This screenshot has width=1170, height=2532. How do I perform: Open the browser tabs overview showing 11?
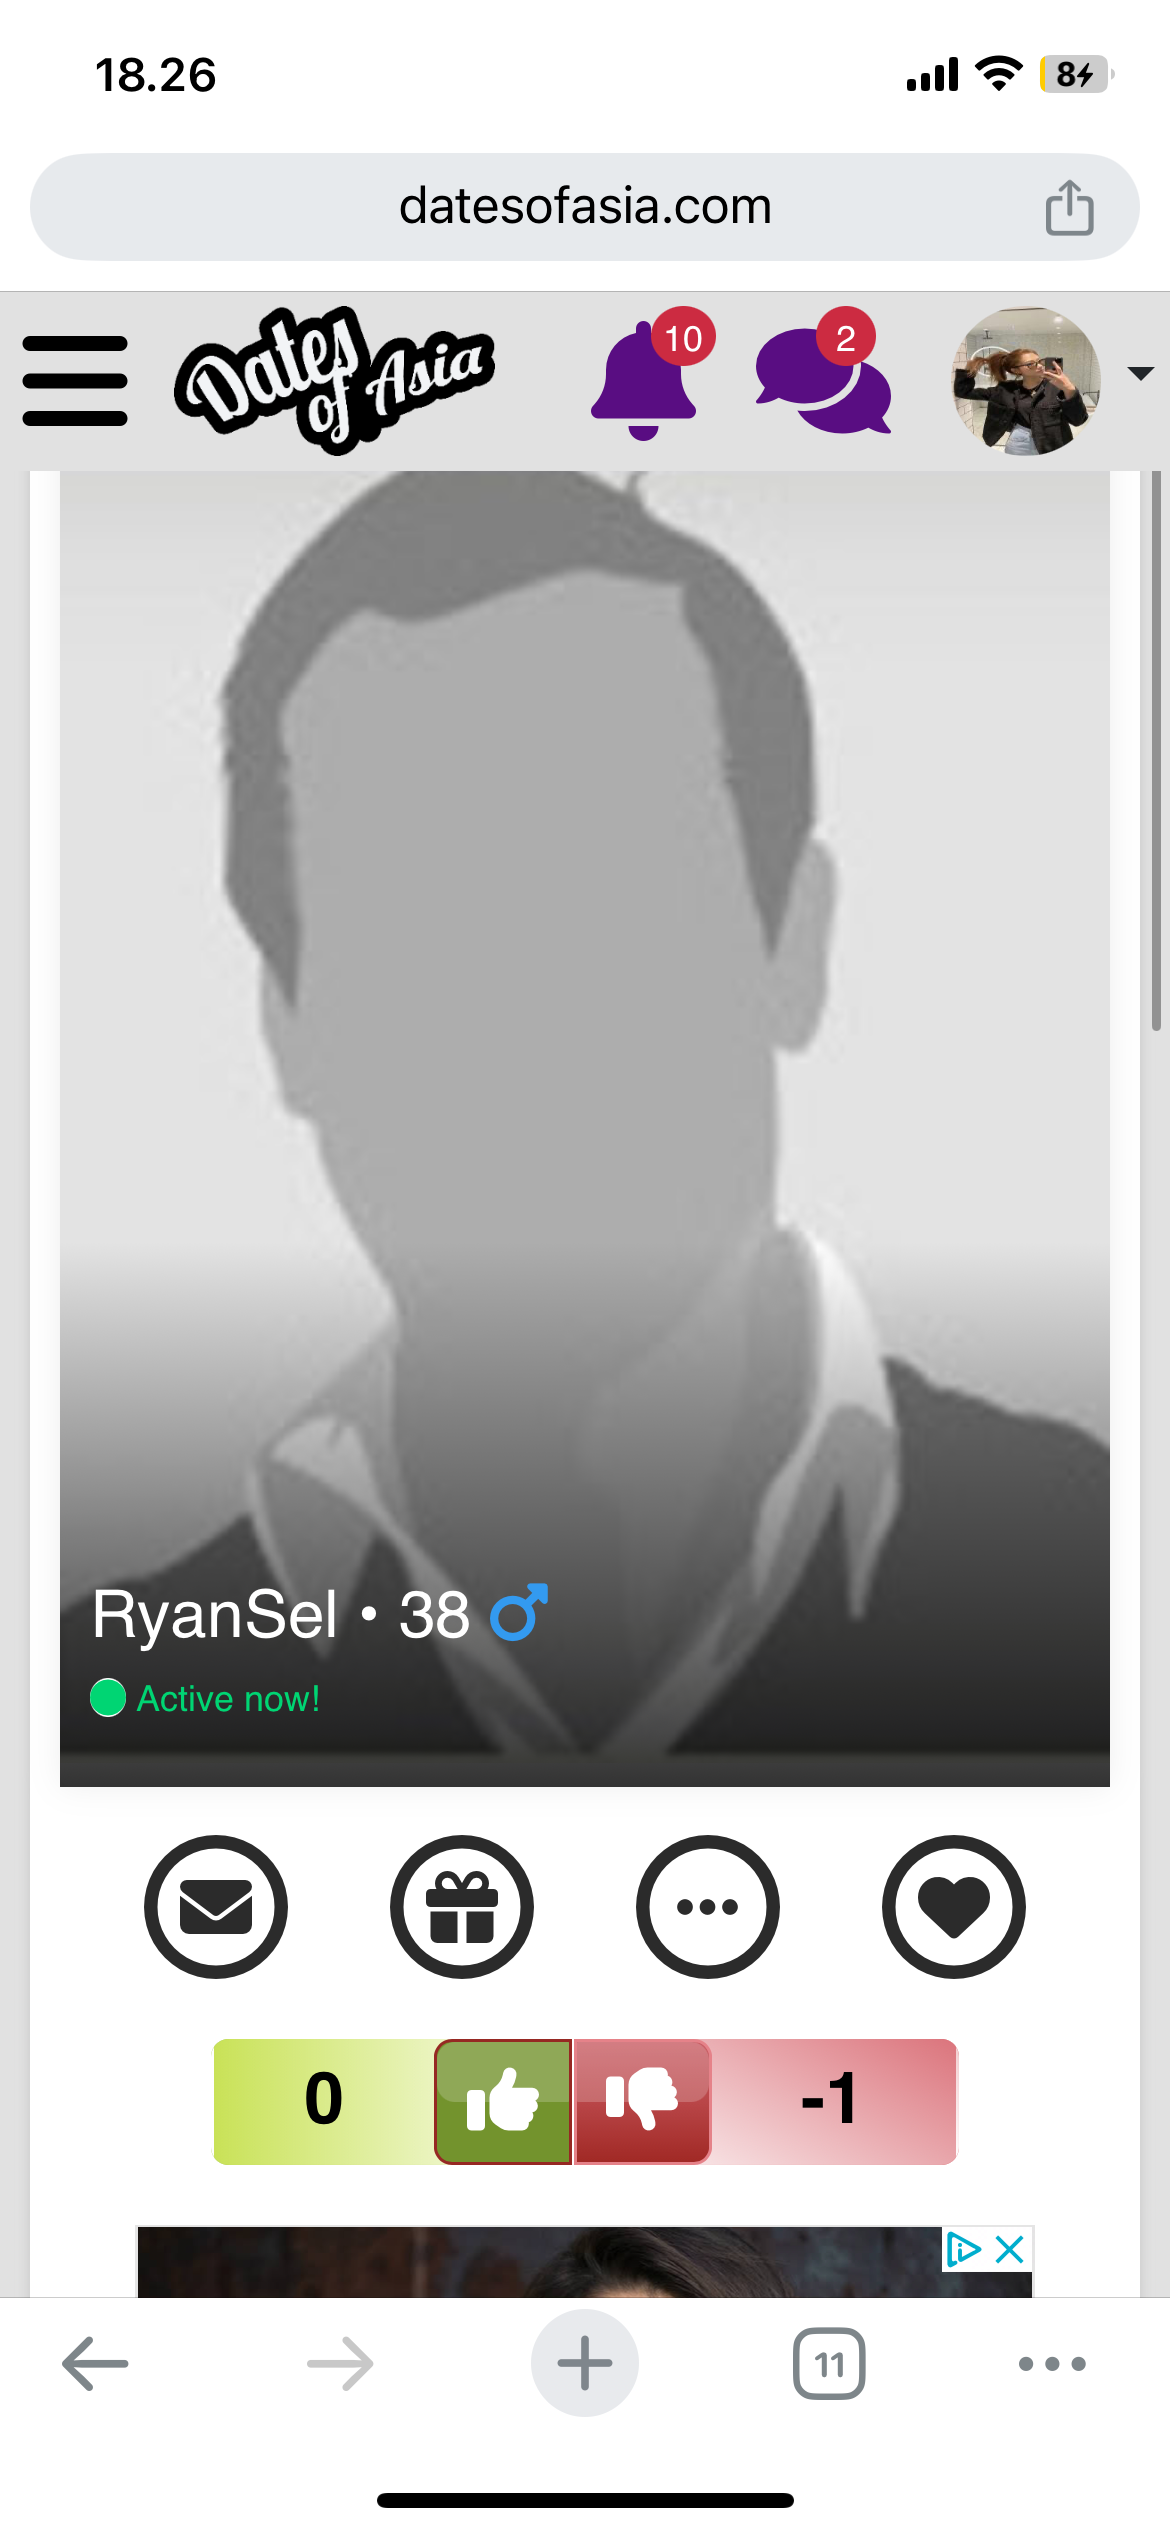coord(829,2364)
